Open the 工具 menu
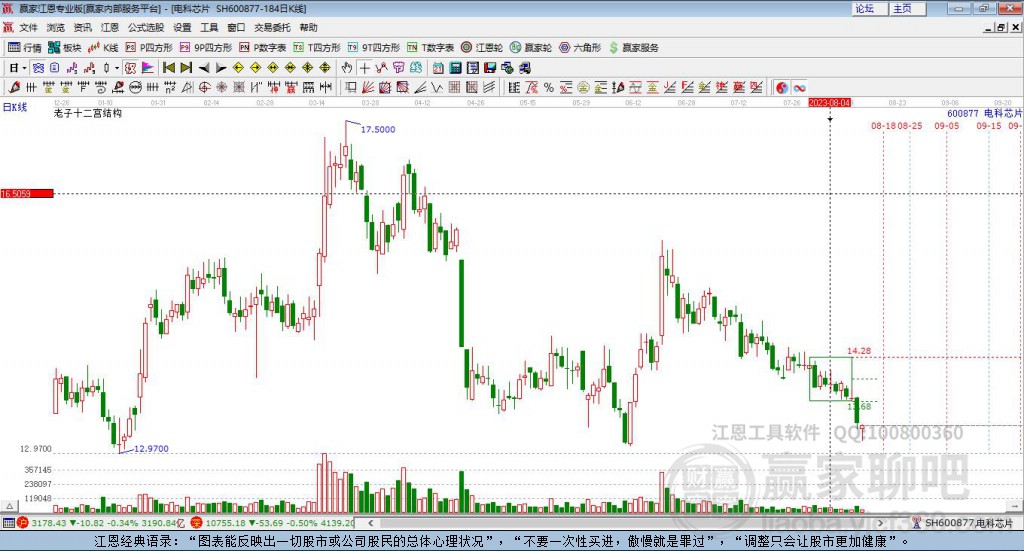 pyautogui.click(x=209, y=27)
